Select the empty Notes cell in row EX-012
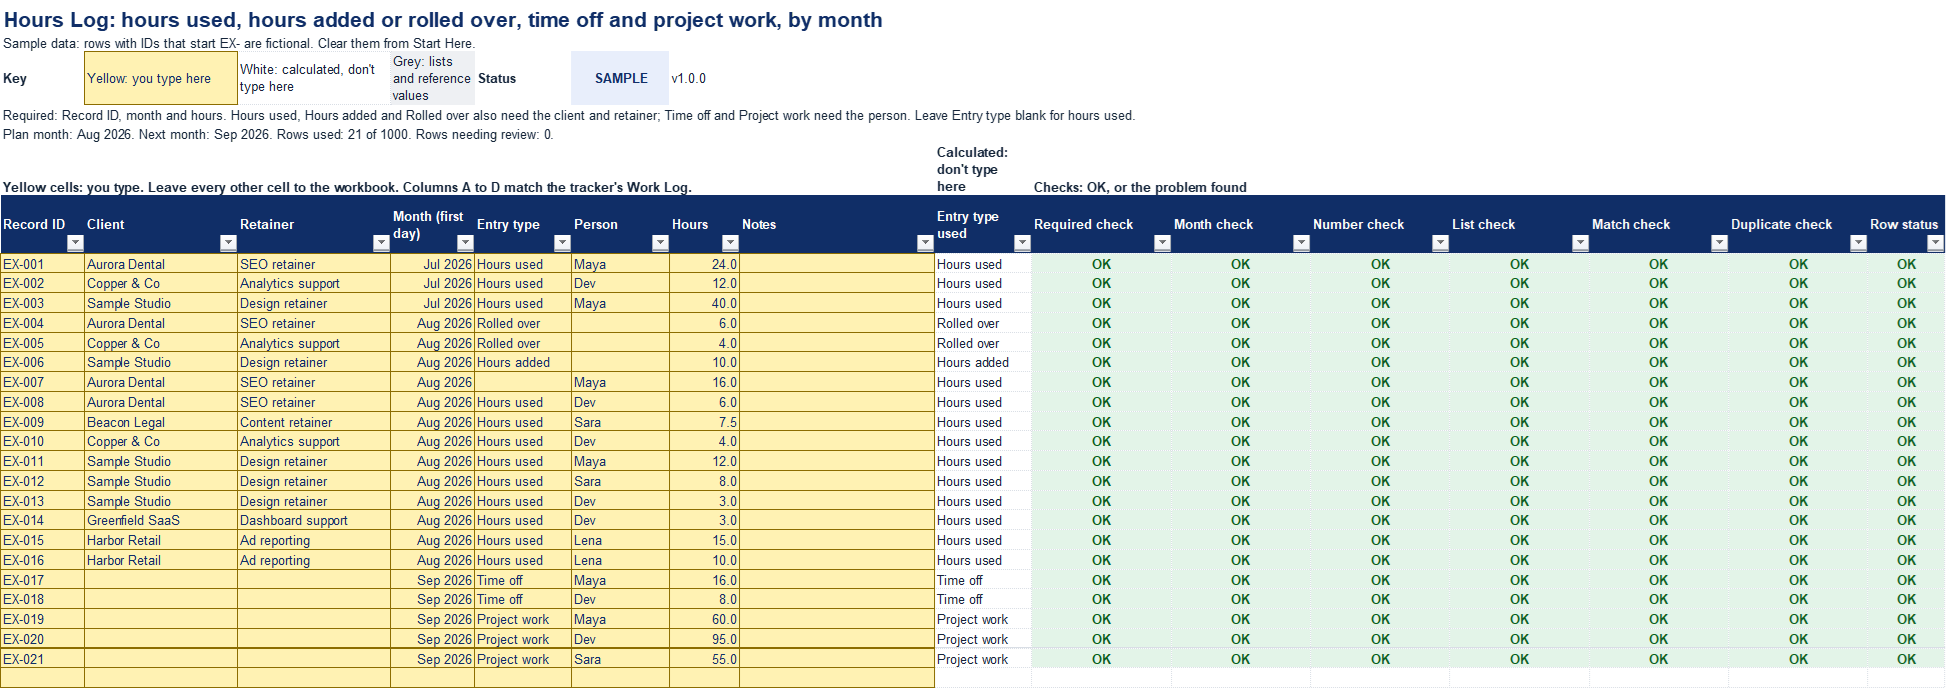The height and width of the screenshot is (696, 1953). (837, 481)
